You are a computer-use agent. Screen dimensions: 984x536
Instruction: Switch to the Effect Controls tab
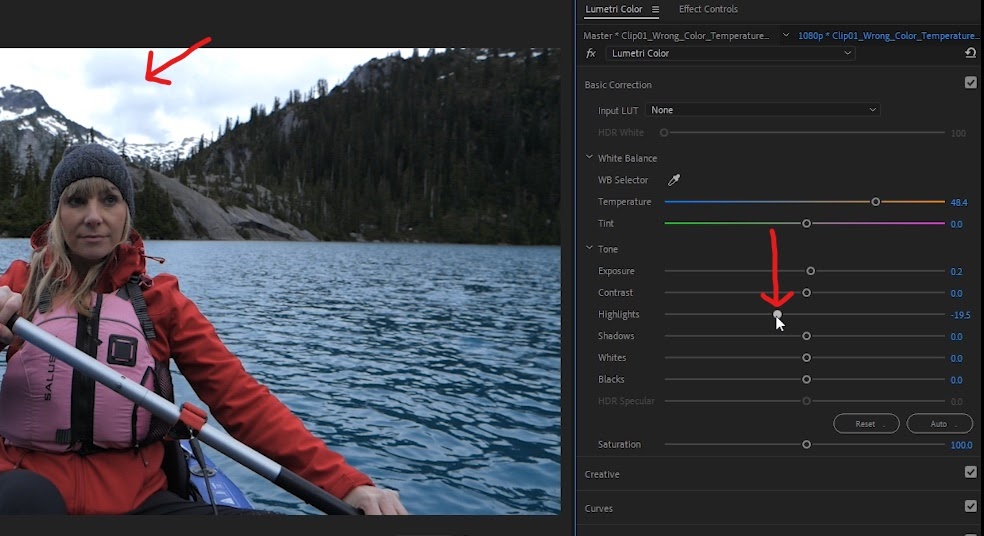click(x=708, y=9)
